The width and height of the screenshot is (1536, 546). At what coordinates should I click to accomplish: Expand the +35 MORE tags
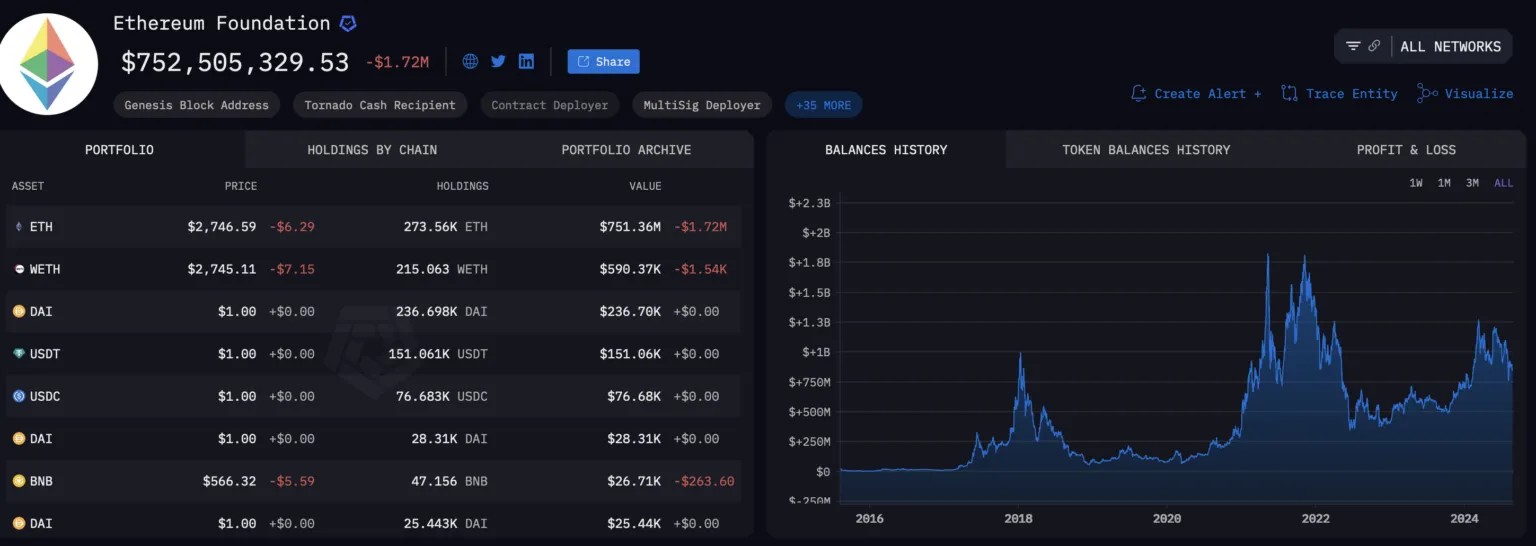(823, 105)
